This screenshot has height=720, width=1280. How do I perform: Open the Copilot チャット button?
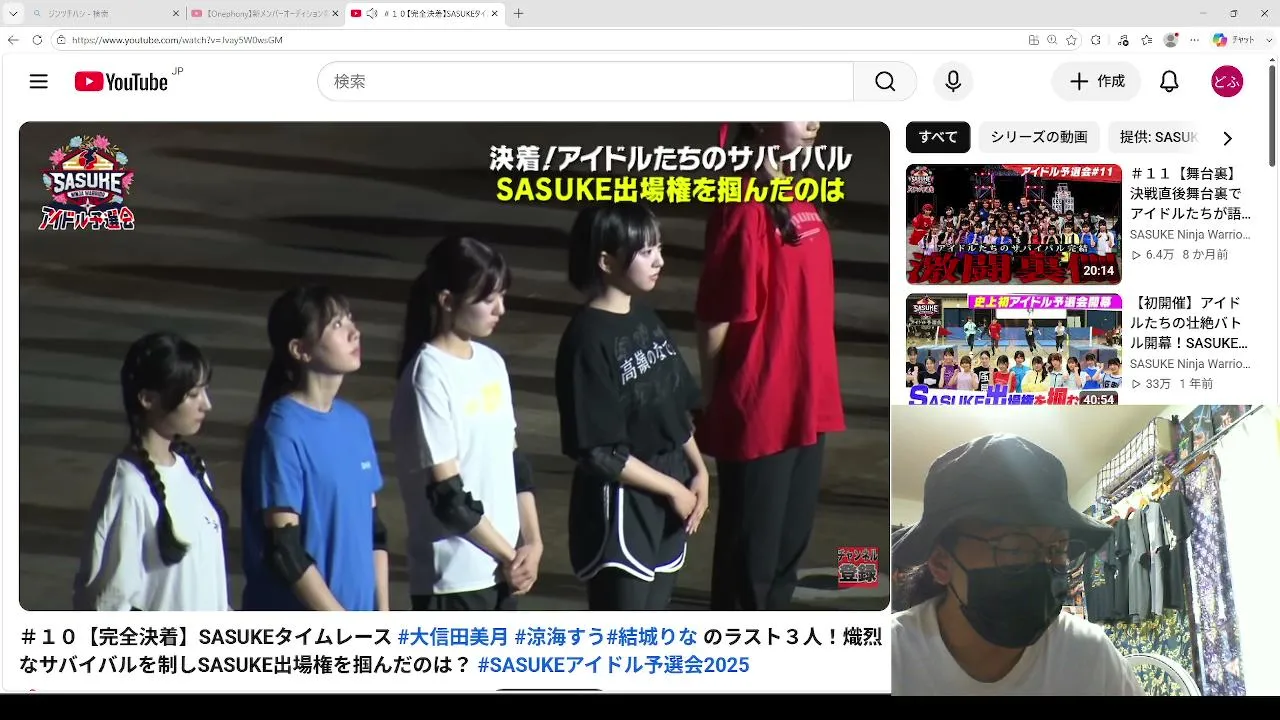[x=1233, y=40]
